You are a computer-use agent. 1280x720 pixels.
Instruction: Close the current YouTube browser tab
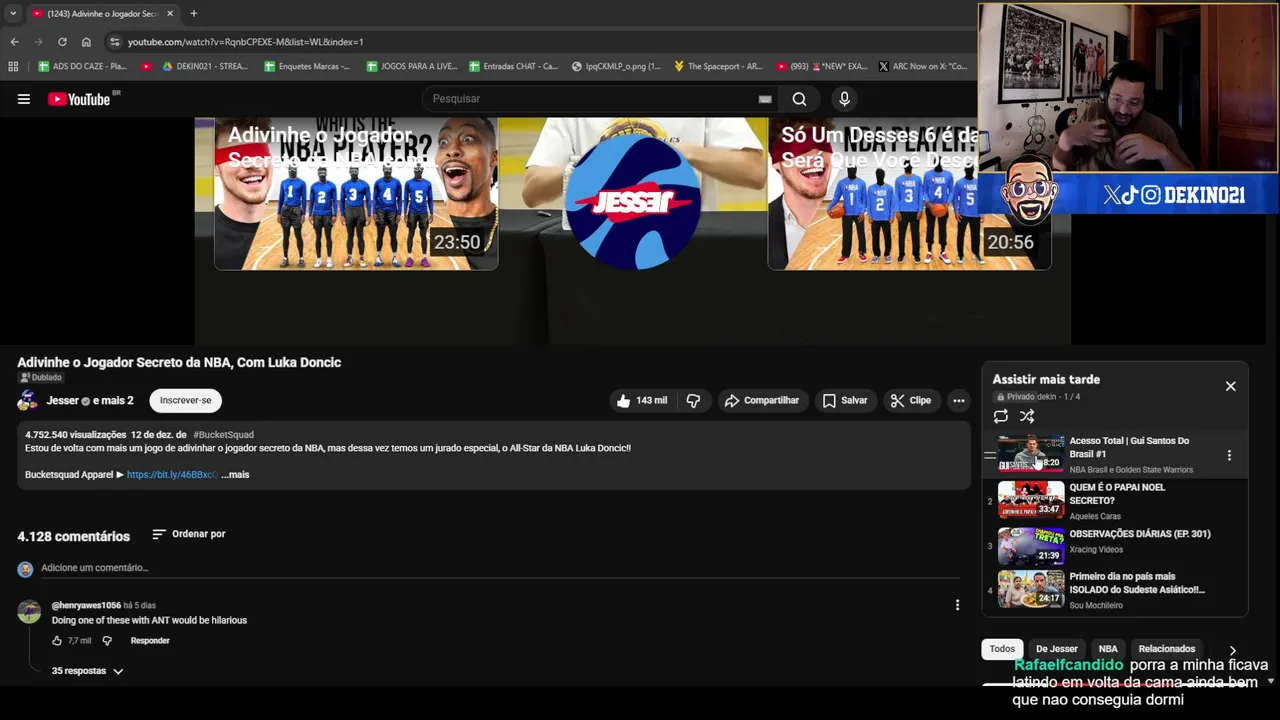[169, 13]
